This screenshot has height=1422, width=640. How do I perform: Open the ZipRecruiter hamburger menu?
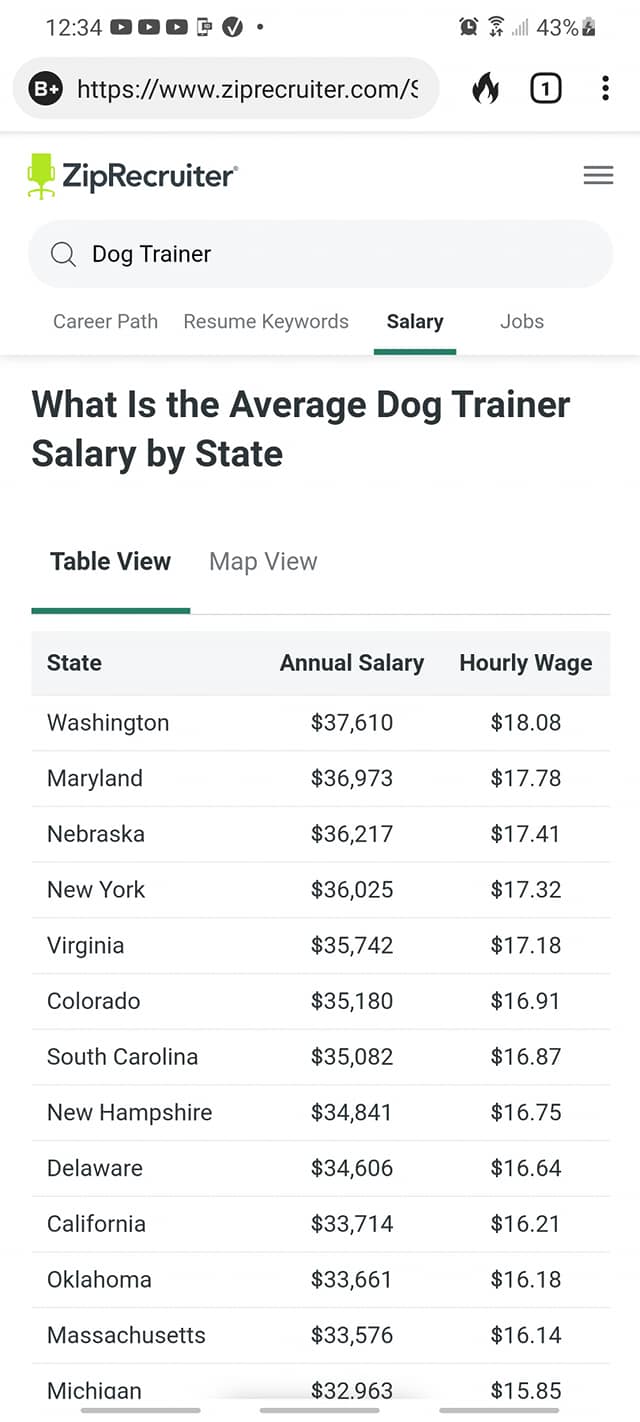[x=598, y=176]
